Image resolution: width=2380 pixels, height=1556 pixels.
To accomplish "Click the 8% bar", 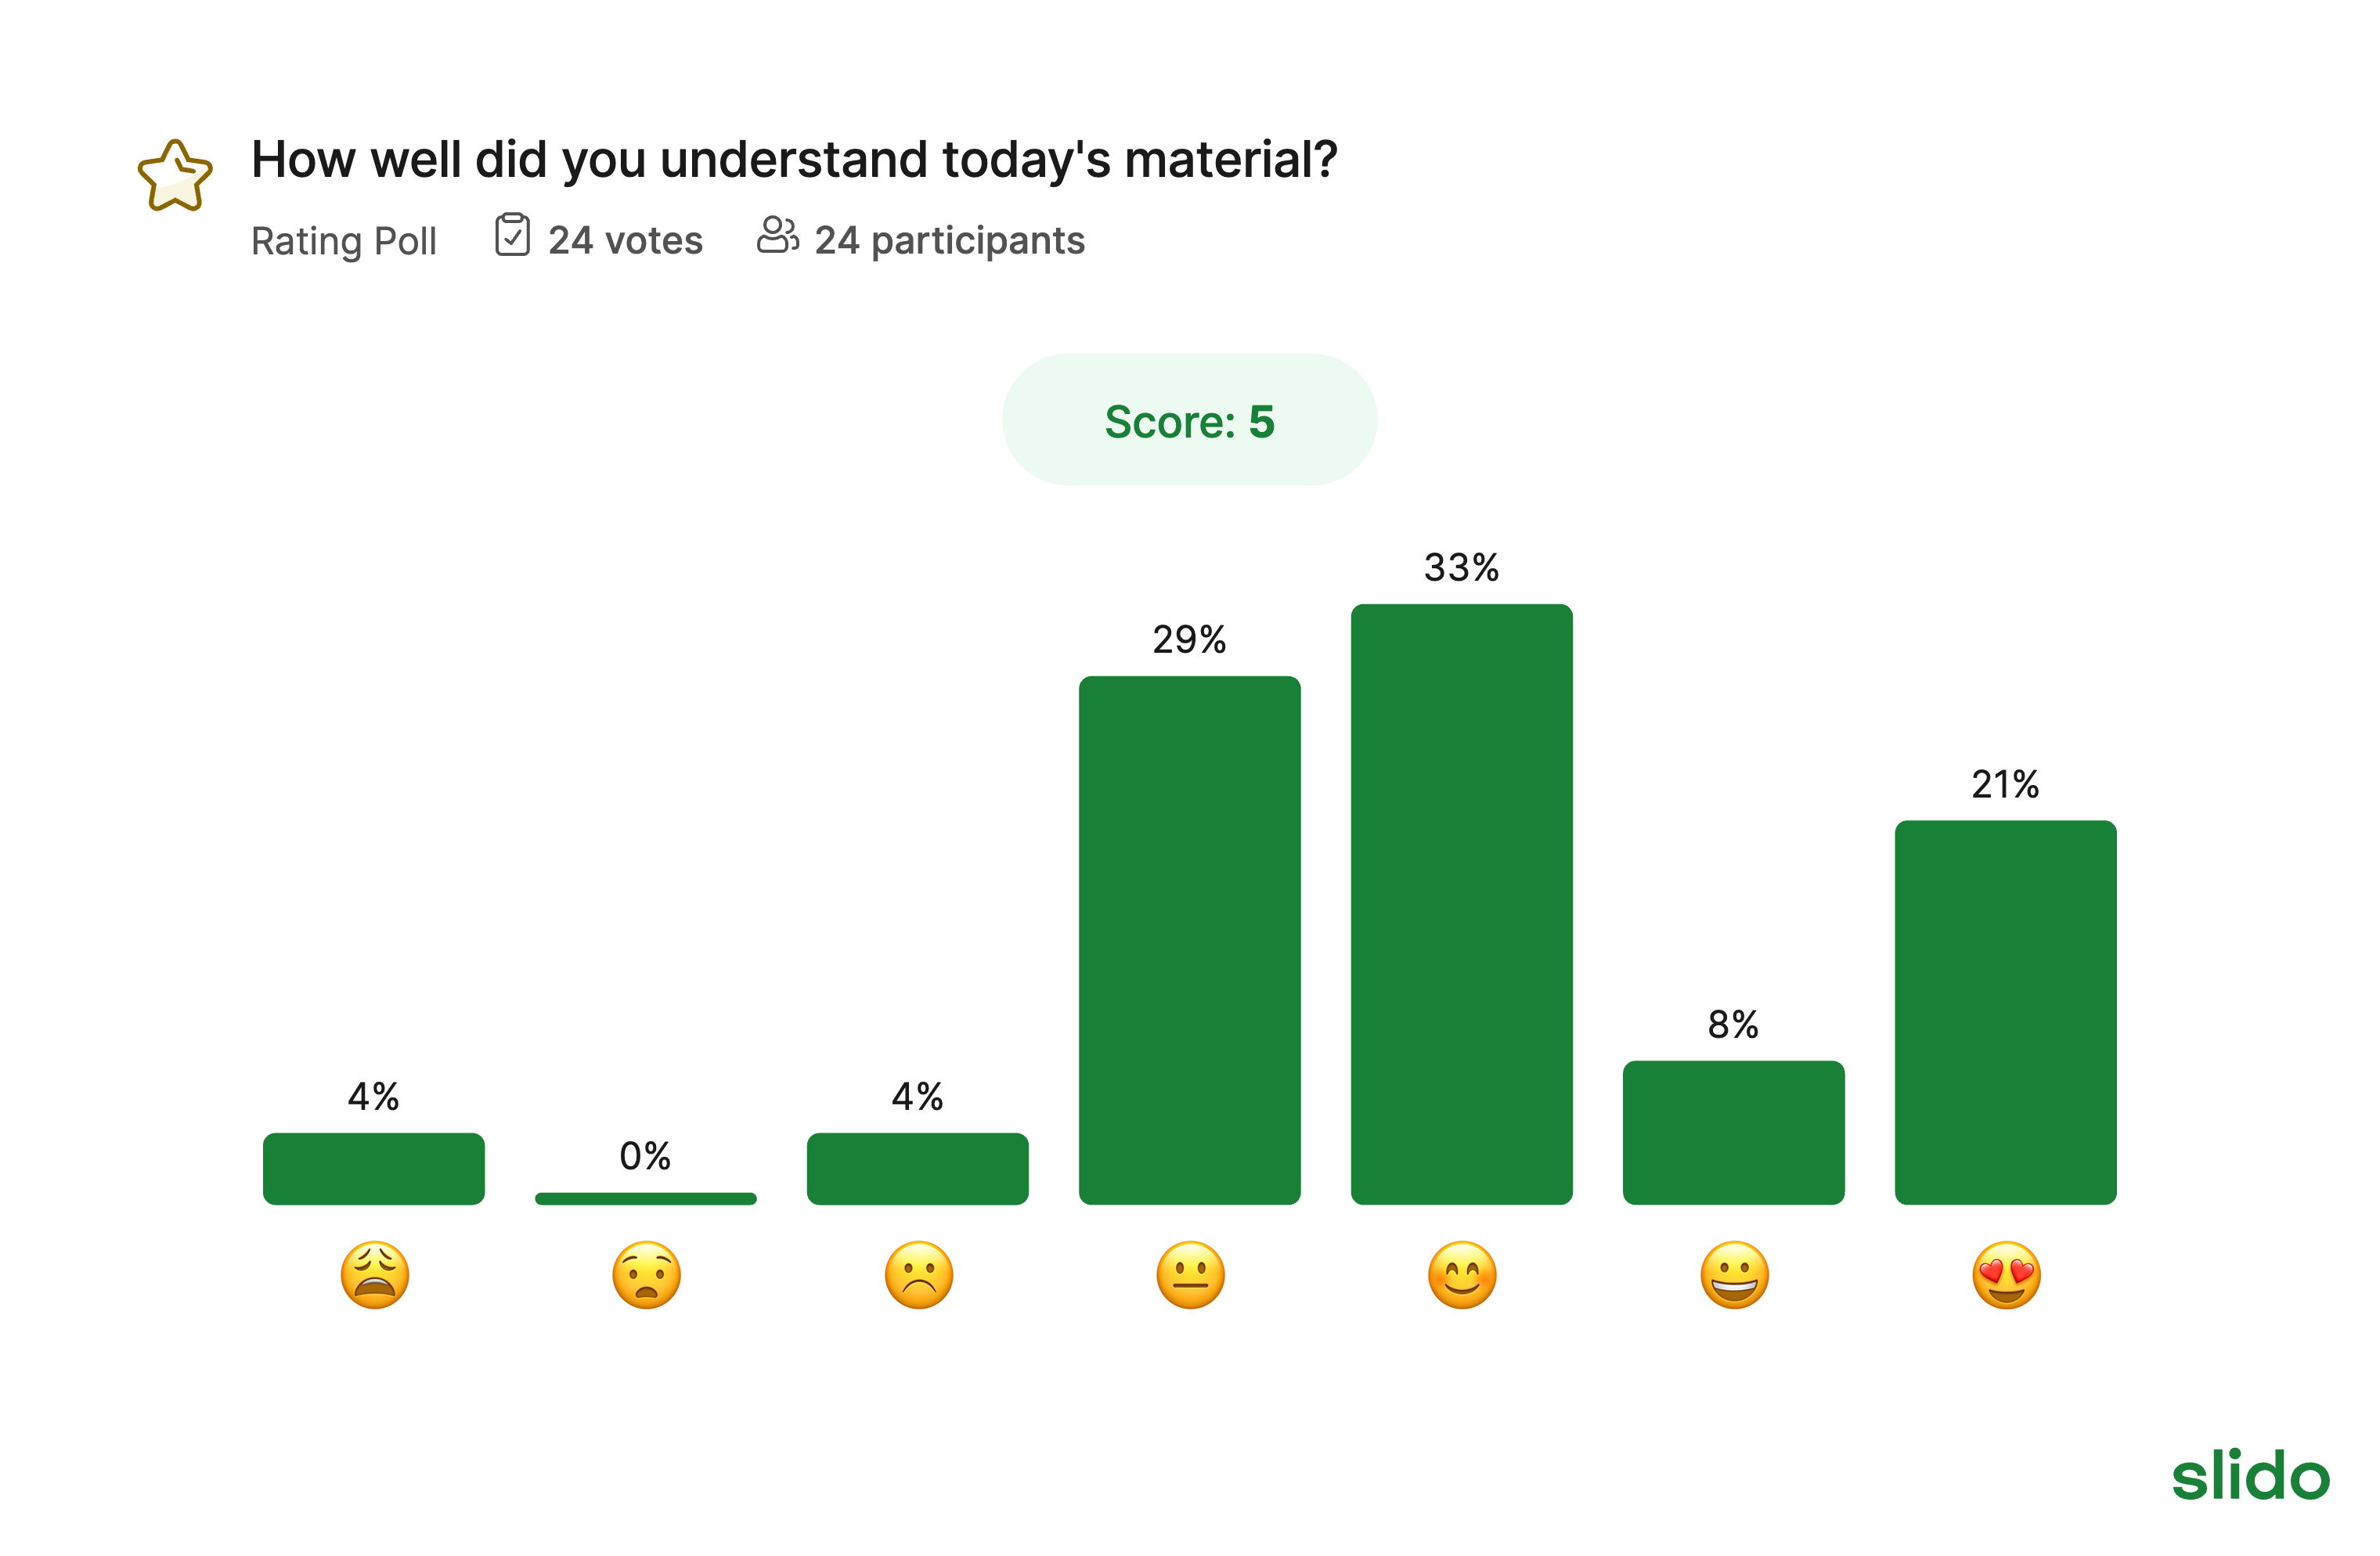I will click(x=1734, y=1132).
